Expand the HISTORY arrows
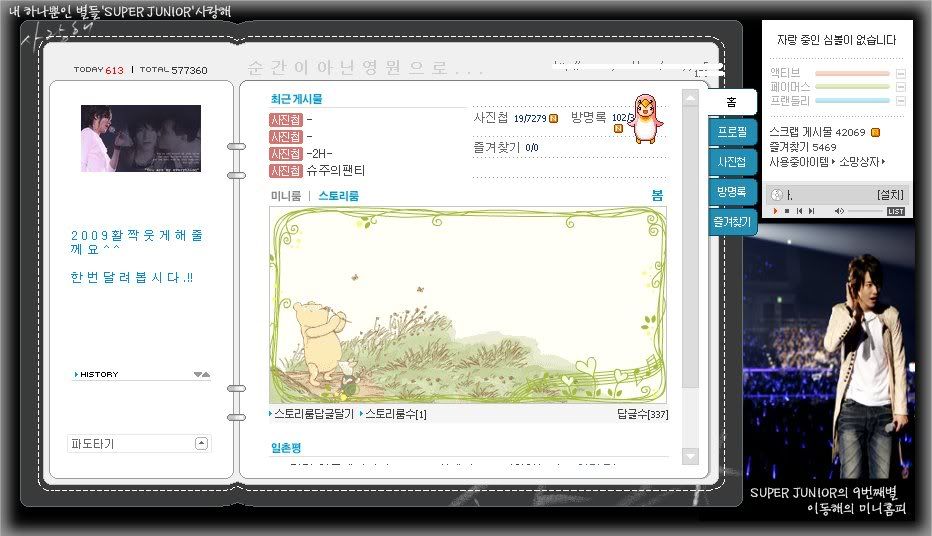 pyautogui.click(x=201, y=374)
